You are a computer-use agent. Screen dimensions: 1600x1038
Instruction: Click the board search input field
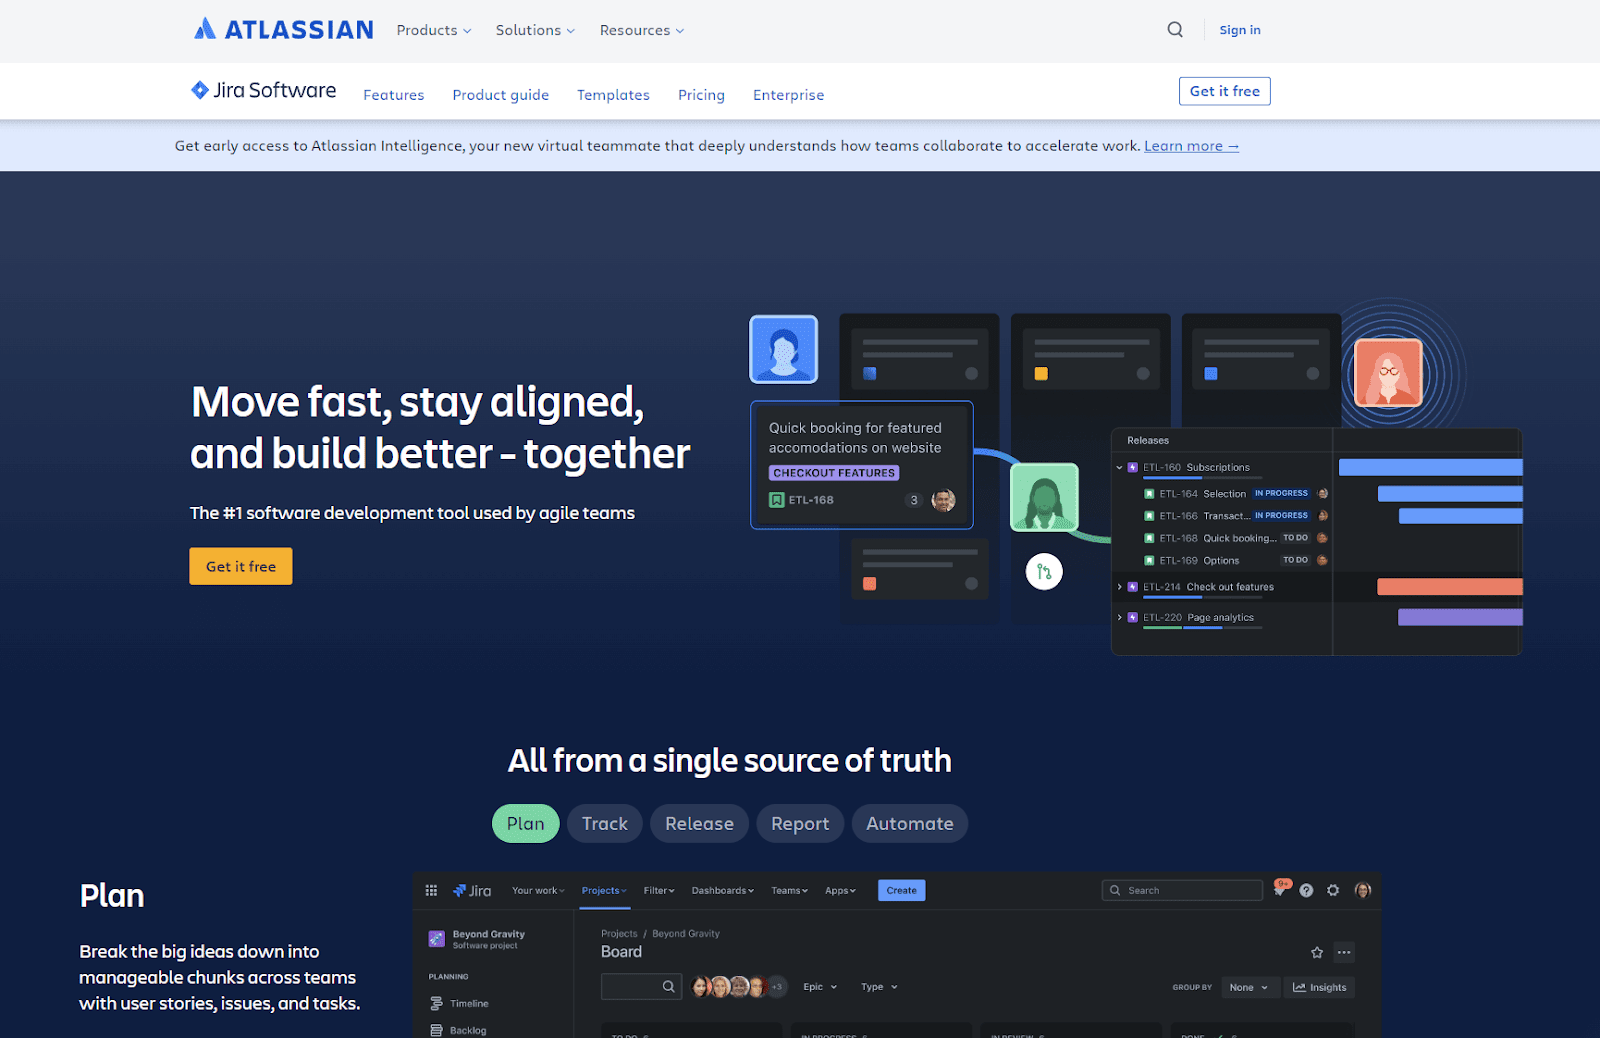(641, 986)
